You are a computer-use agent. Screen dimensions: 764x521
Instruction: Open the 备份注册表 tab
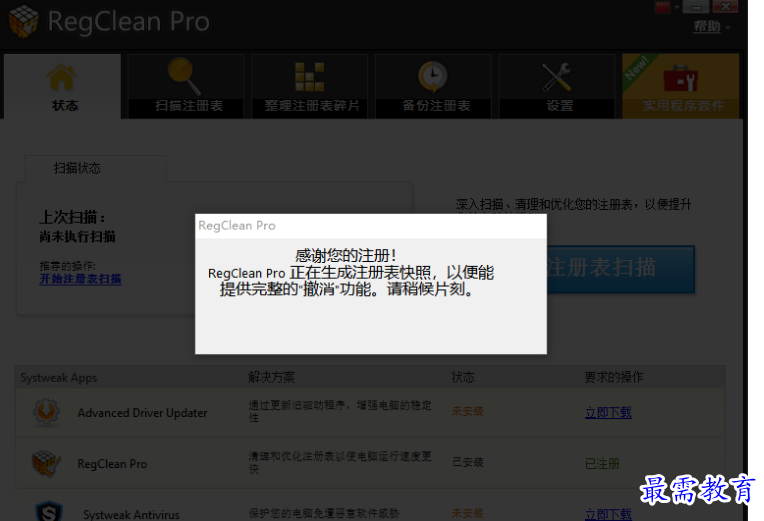pyautogui.click(x=433, y=86)
